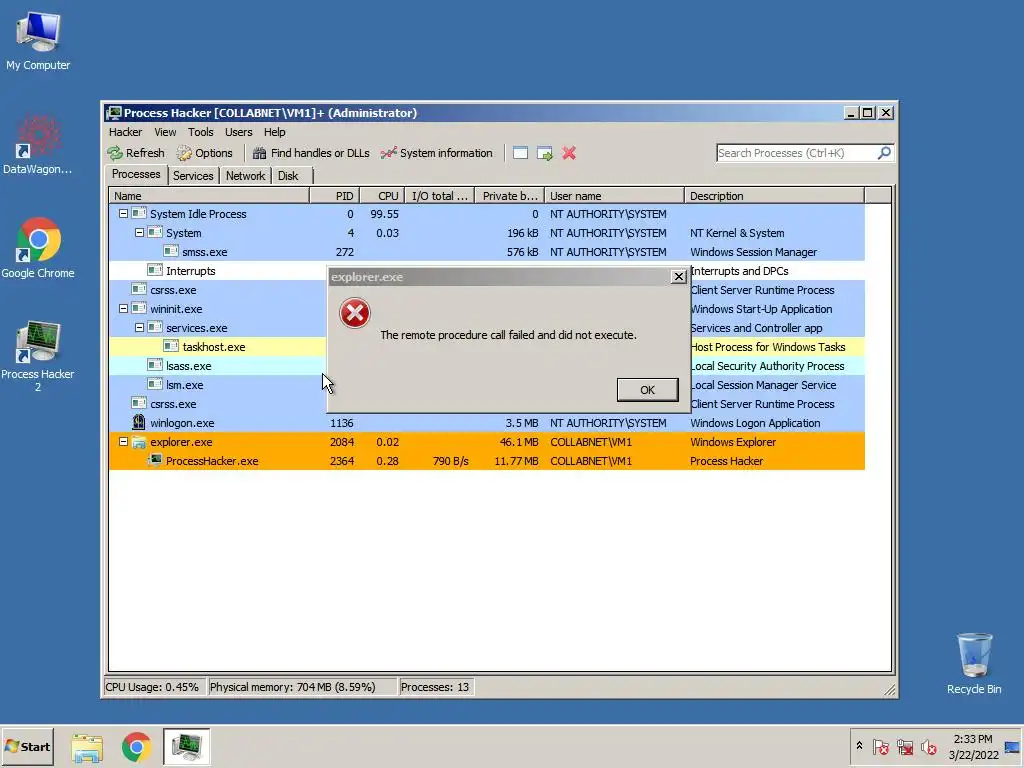Sort by the CPU column header
1024x768 pixels.
(382, 196)
